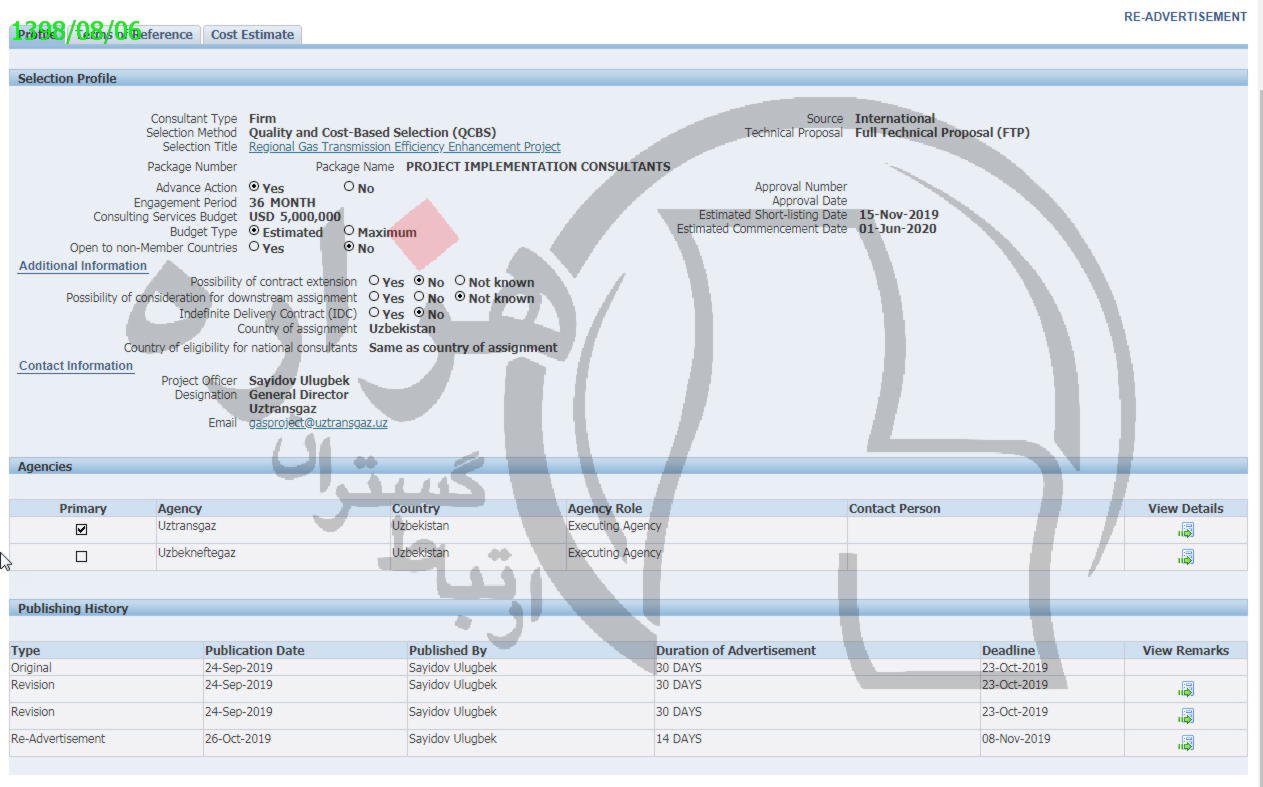Select Not known for contract extension
The width and height of the screenshot is (1263, 787).
460,281
